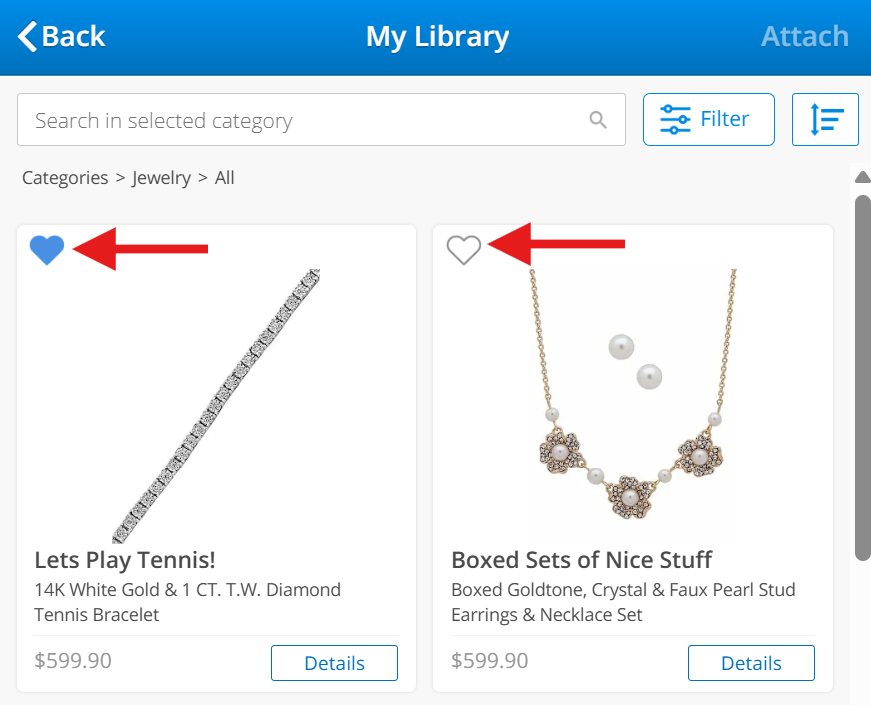The image size is (871, 705).
Task: Favorite the Boxed Sets necklace heart
Action: click(x=464, y=249)
